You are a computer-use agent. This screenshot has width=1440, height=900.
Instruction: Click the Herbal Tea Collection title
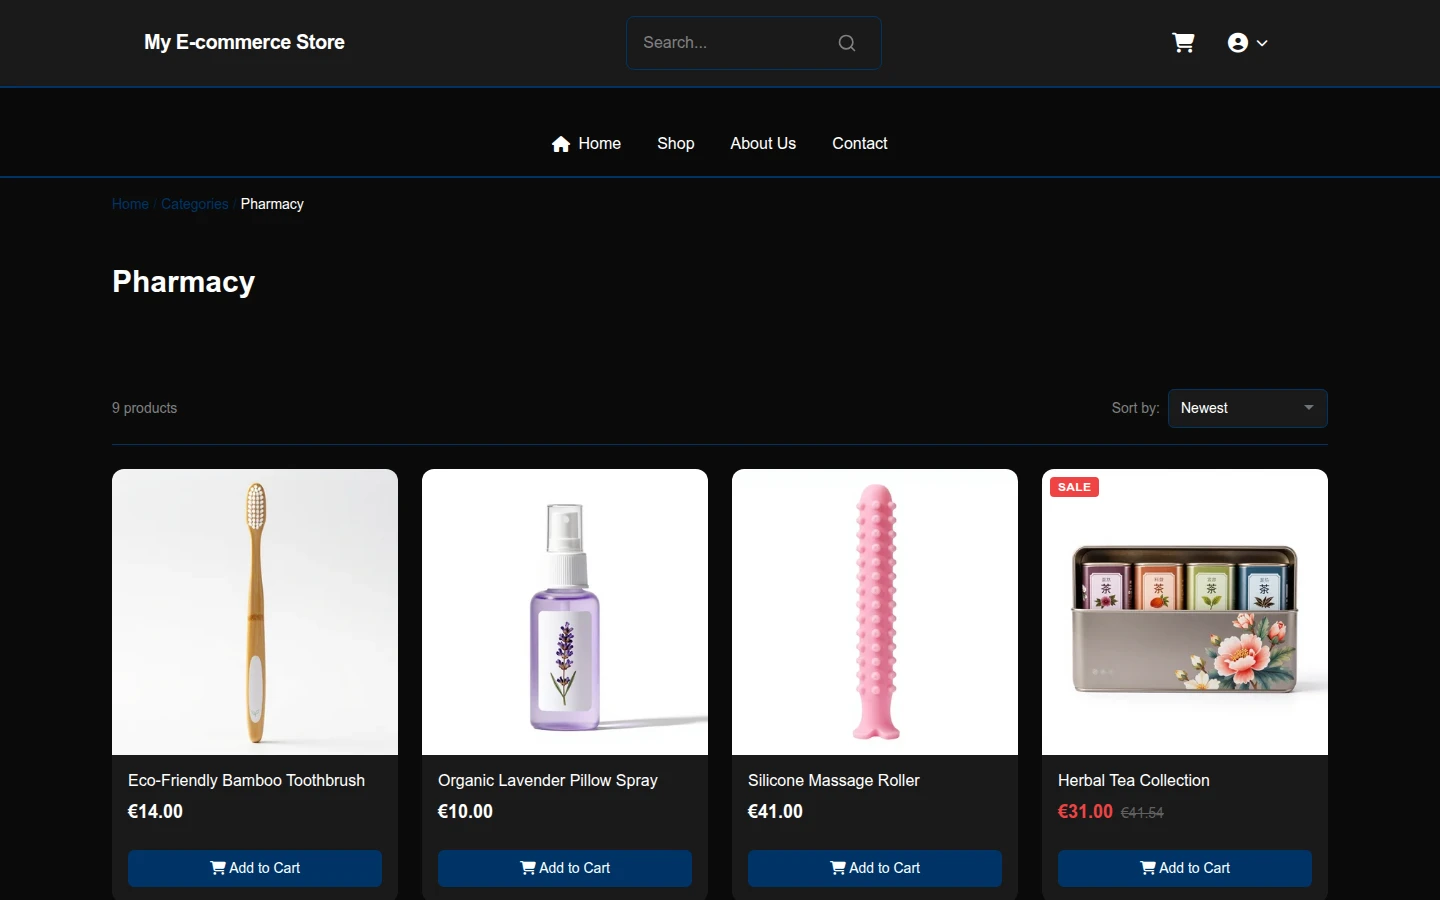coord(1134,780)
